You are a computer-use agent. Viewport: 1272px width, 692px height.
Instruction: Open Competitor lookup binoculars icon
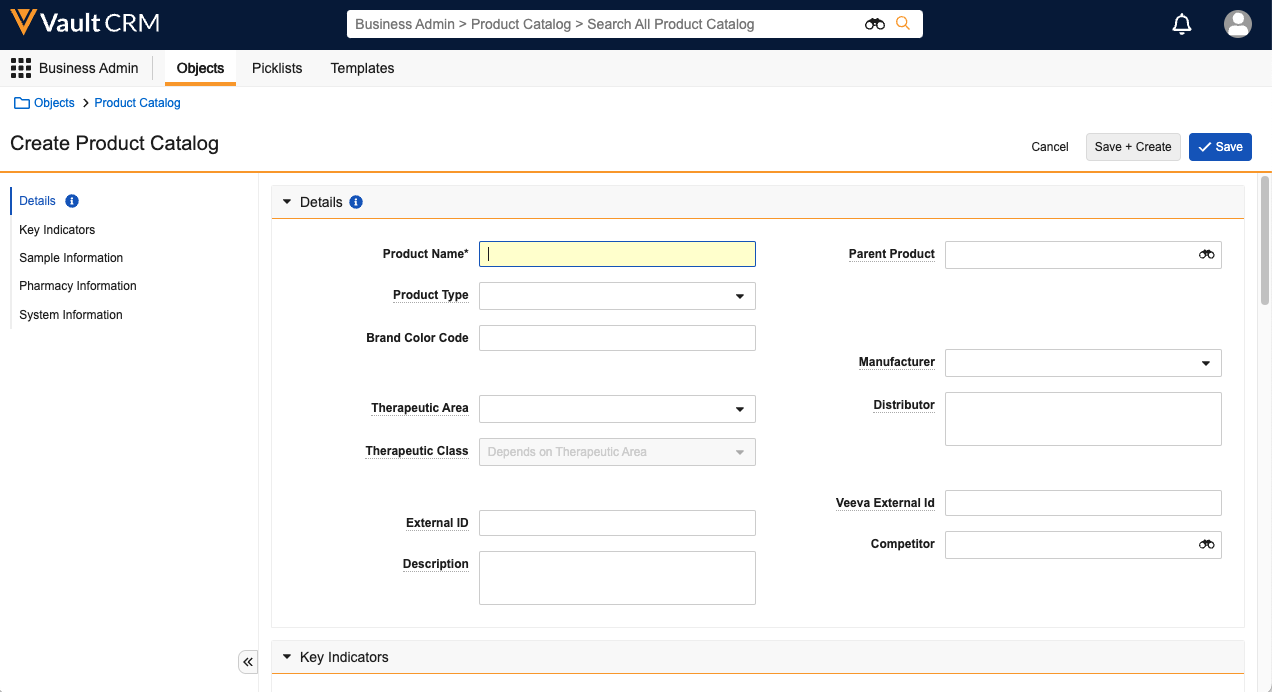tap(1206, 545)
